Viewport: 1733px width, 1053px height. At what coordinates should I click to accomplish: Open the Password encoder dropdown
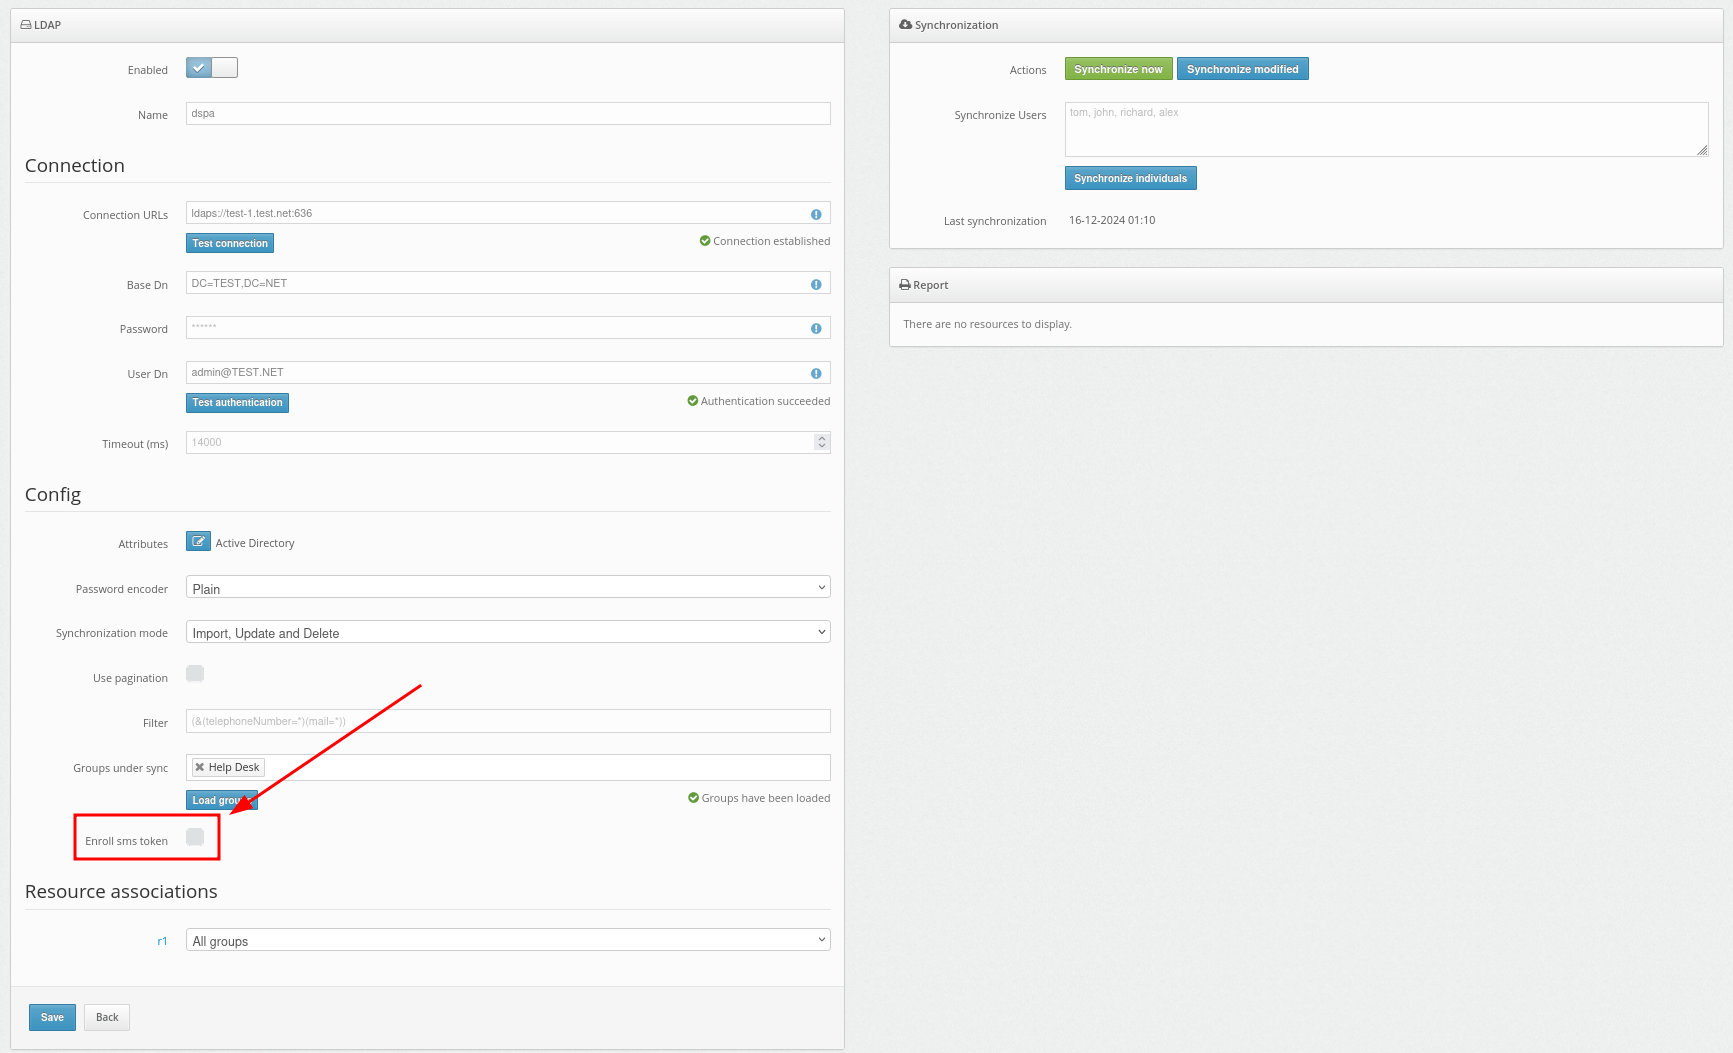[x=508, y=587]
